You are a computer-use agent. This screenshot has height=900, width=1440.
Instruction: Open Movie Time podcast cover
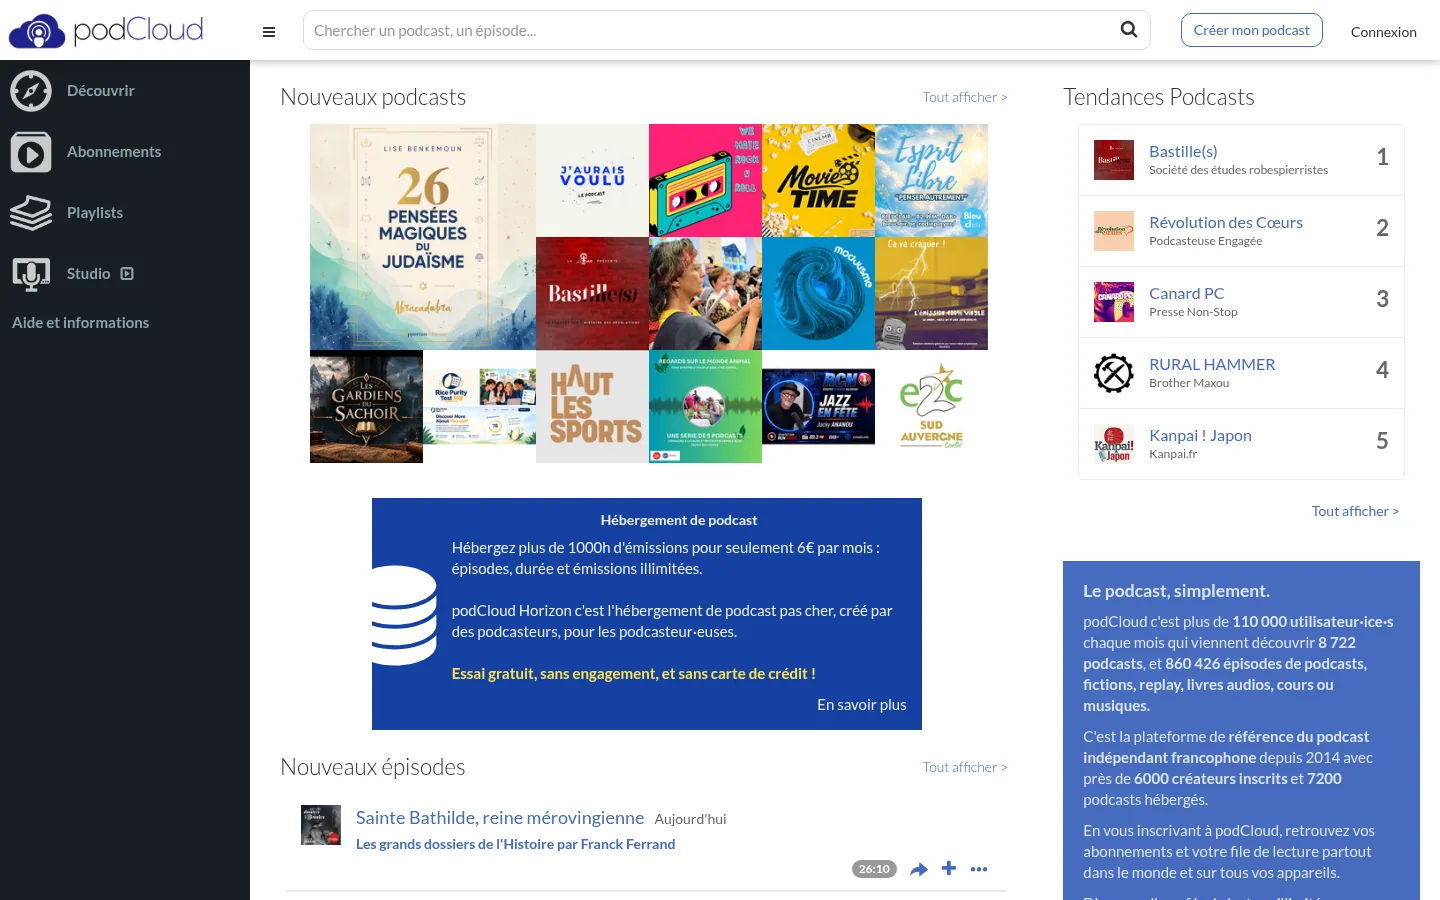818,180
